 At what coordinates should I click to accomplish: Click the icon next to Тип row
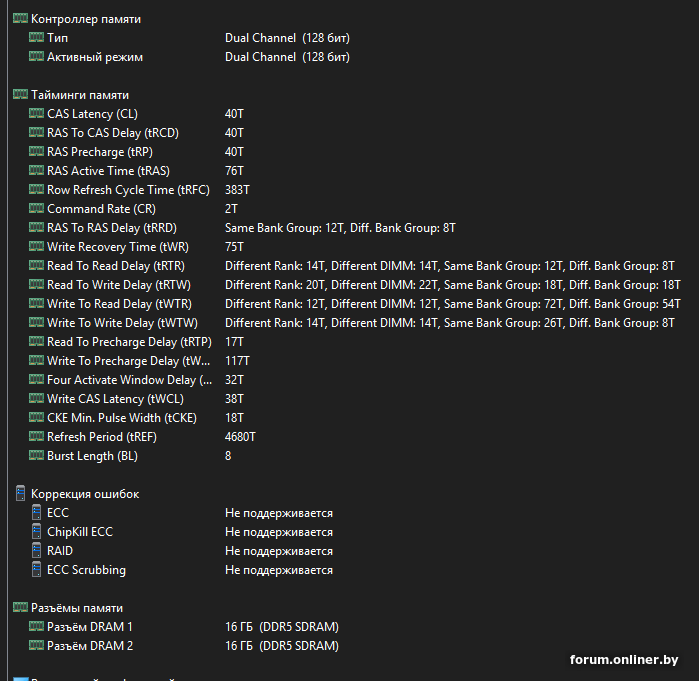tap(37, 37)
